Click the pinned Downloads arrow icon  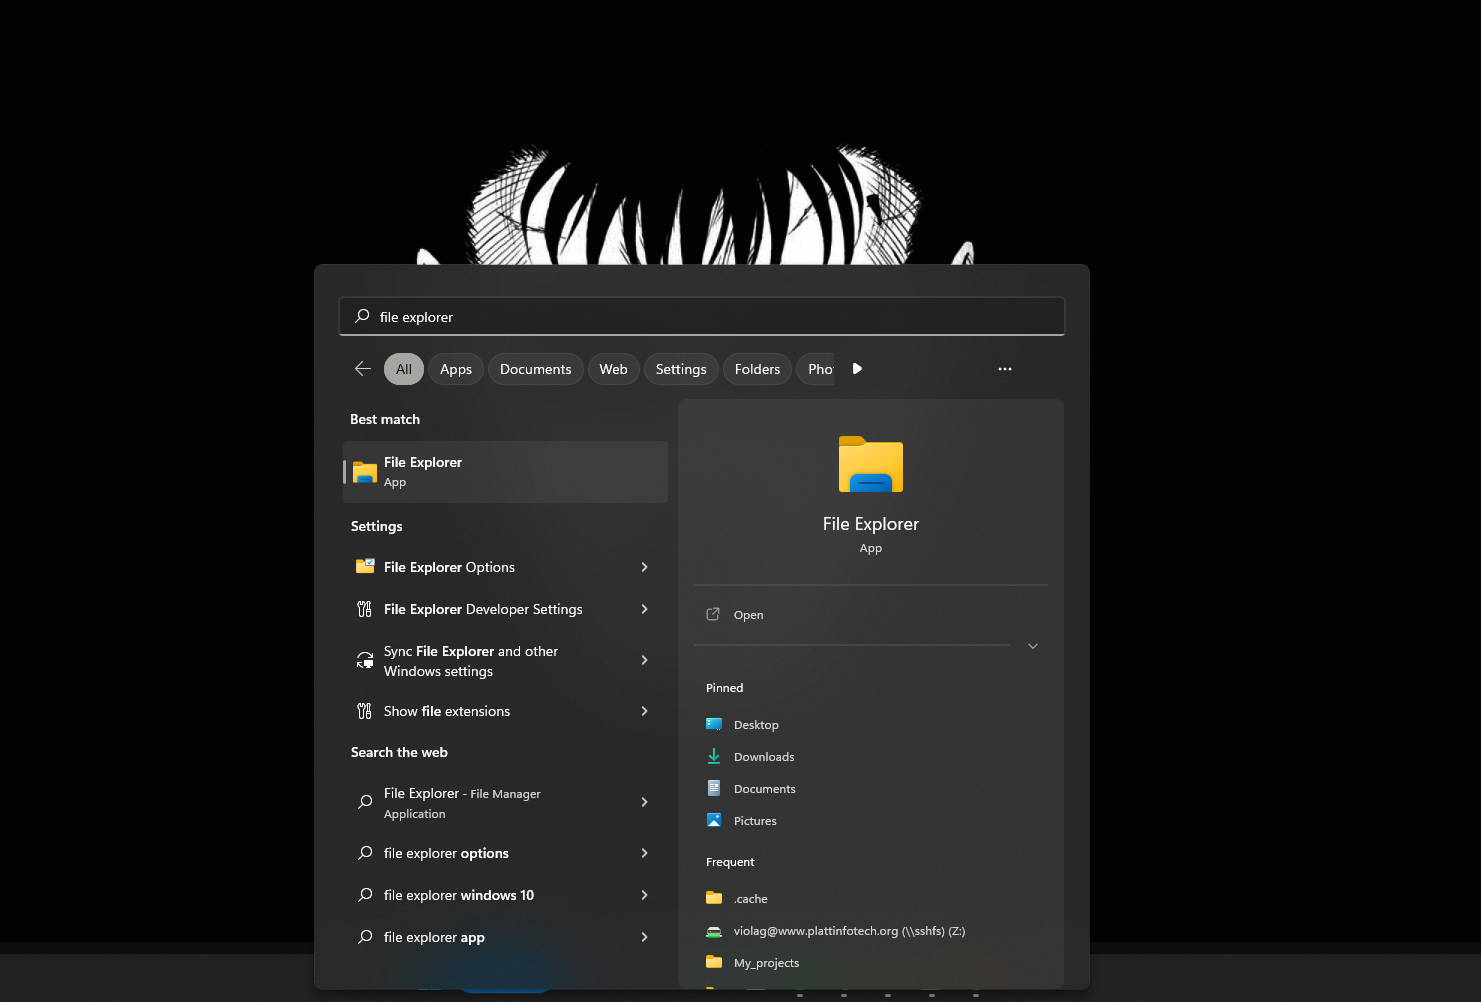coord(714,756)
